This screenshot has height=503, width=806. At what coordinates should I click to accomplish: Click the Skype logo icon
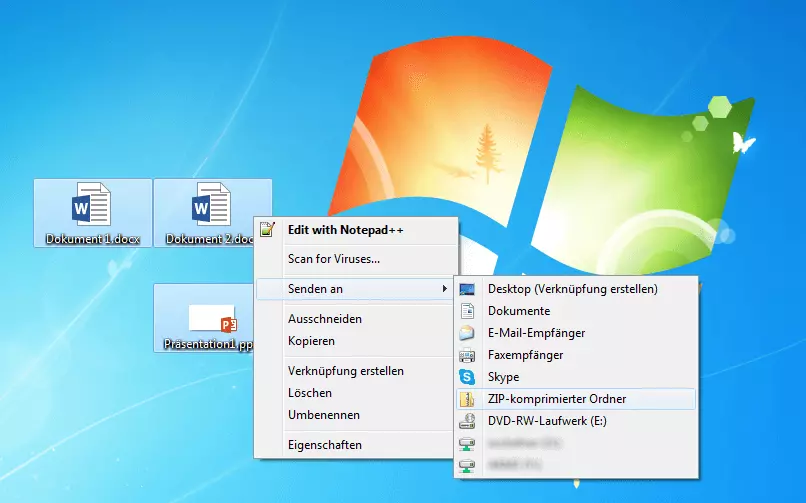pos(467,377)
